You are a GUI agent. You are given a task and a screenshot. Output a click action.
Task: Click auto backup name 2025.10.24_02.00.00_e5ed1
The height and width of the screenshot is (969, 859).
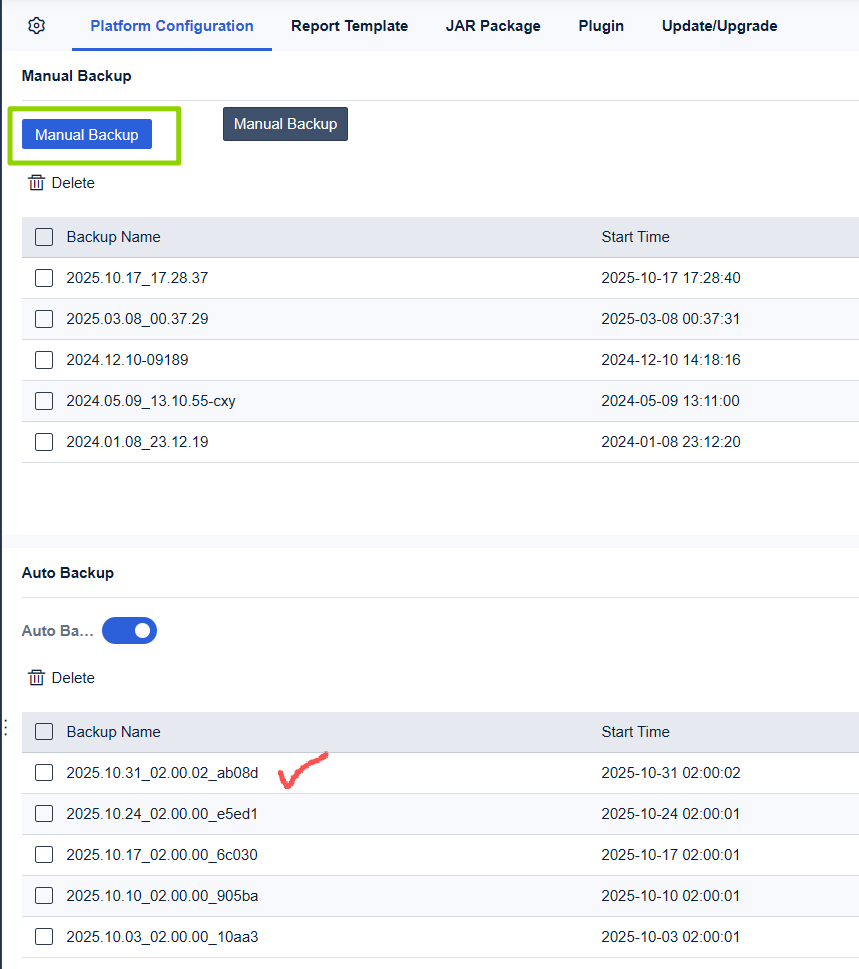(162, 814)
